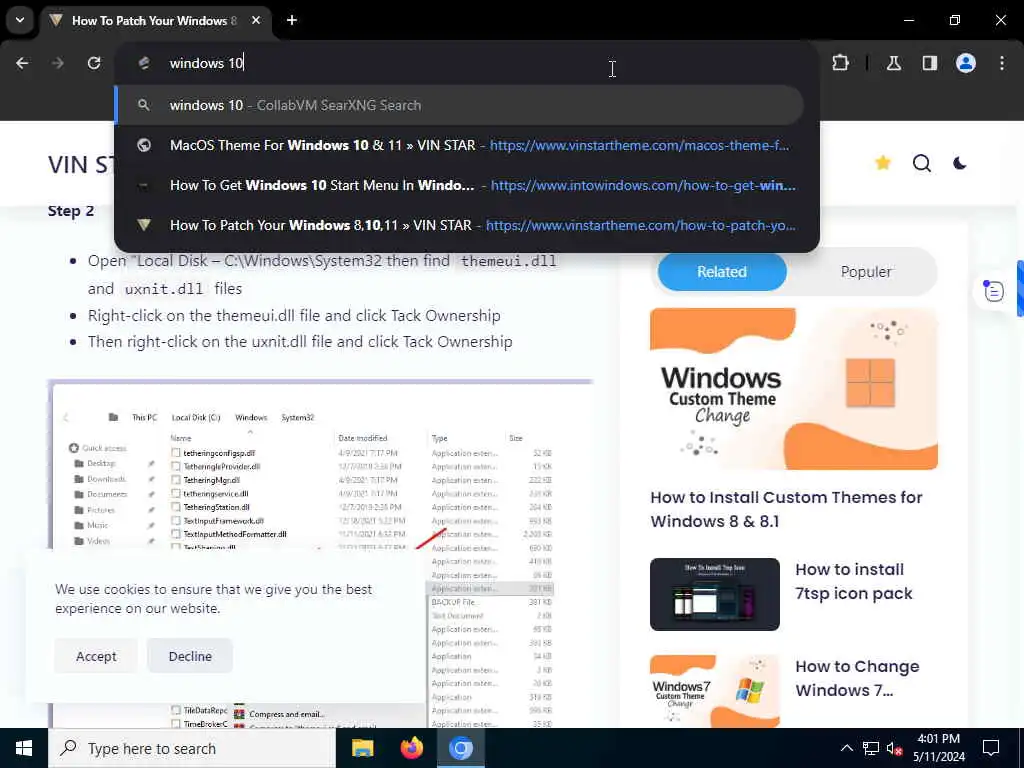
Task: Select the How To Patch Your Windows tab
Action: [x=155, y=20]
